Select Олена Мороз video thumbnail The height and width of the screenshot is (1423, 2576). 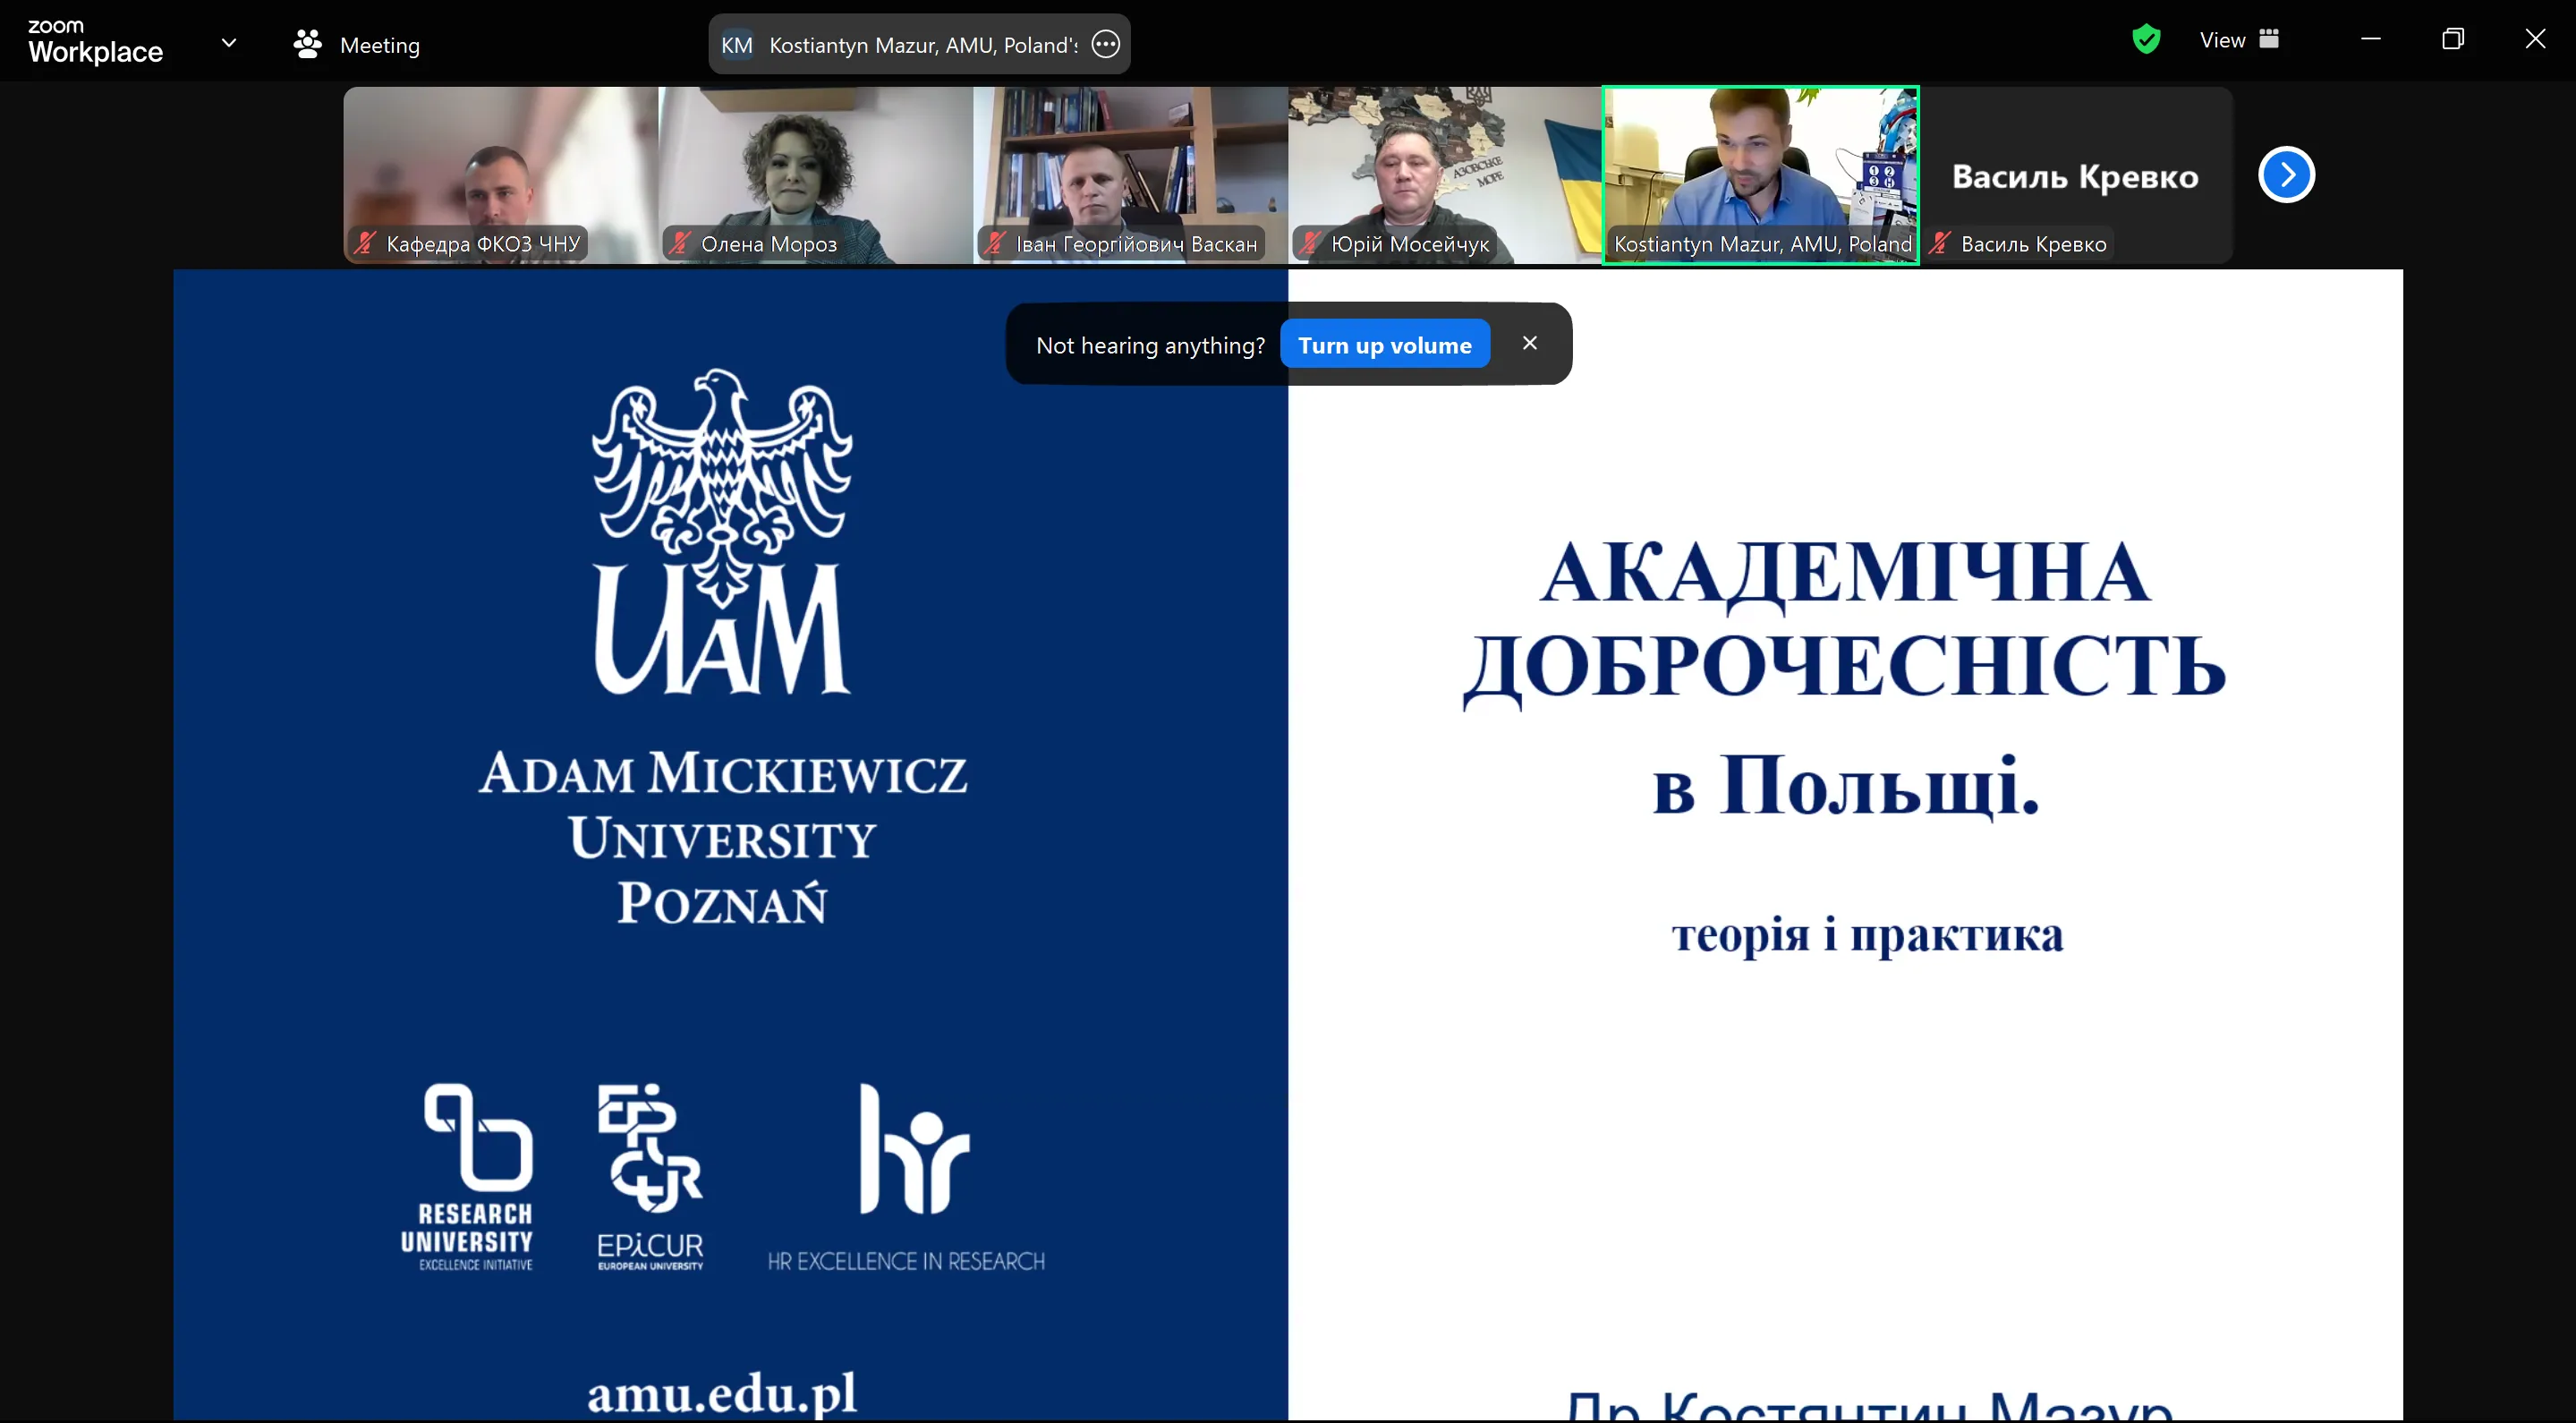[815, 175]
